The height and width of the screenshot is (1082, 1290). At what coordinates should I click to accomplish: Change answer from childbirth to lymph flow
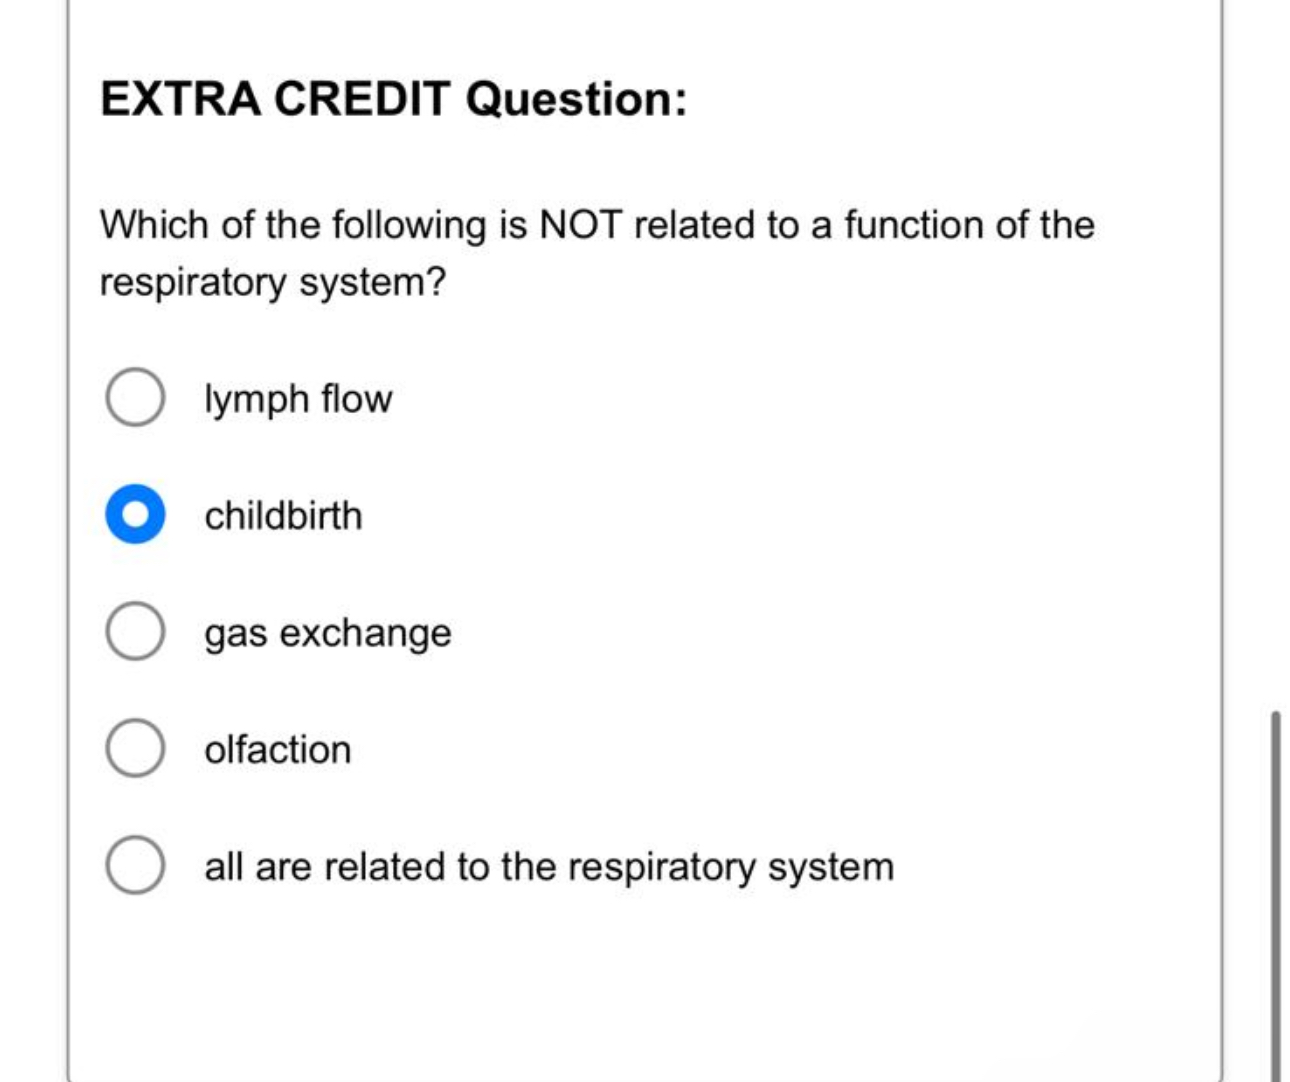pos(135,398)
